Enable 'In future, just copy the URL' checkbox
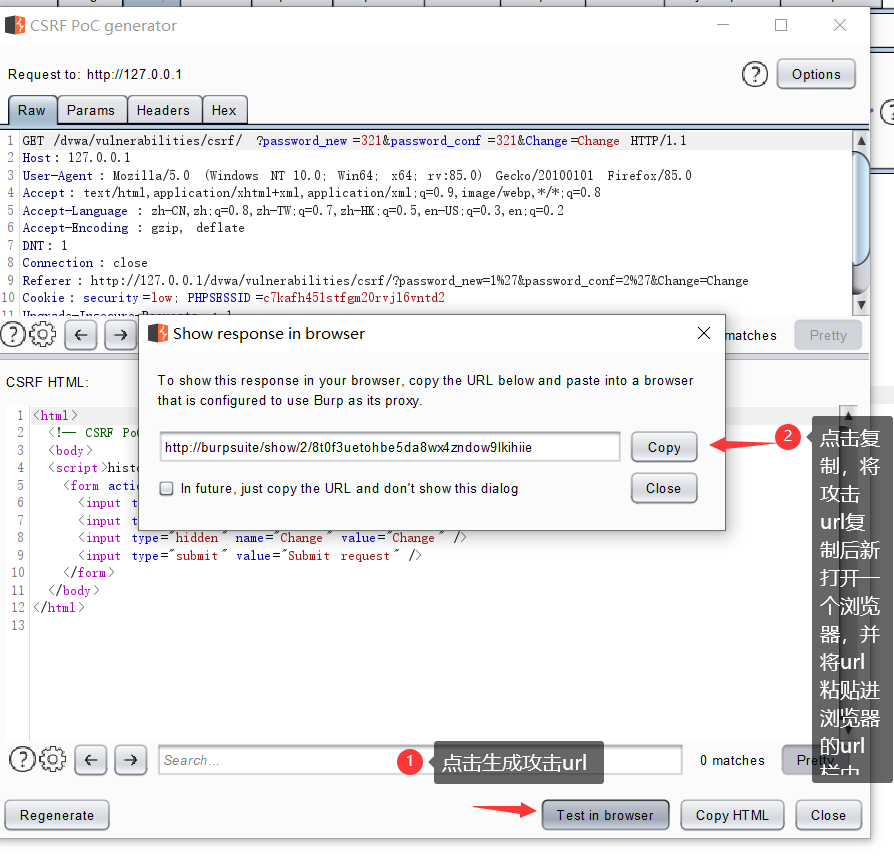Image resolution: width=894 pixels, height=862 pixels. click(166, 489)
